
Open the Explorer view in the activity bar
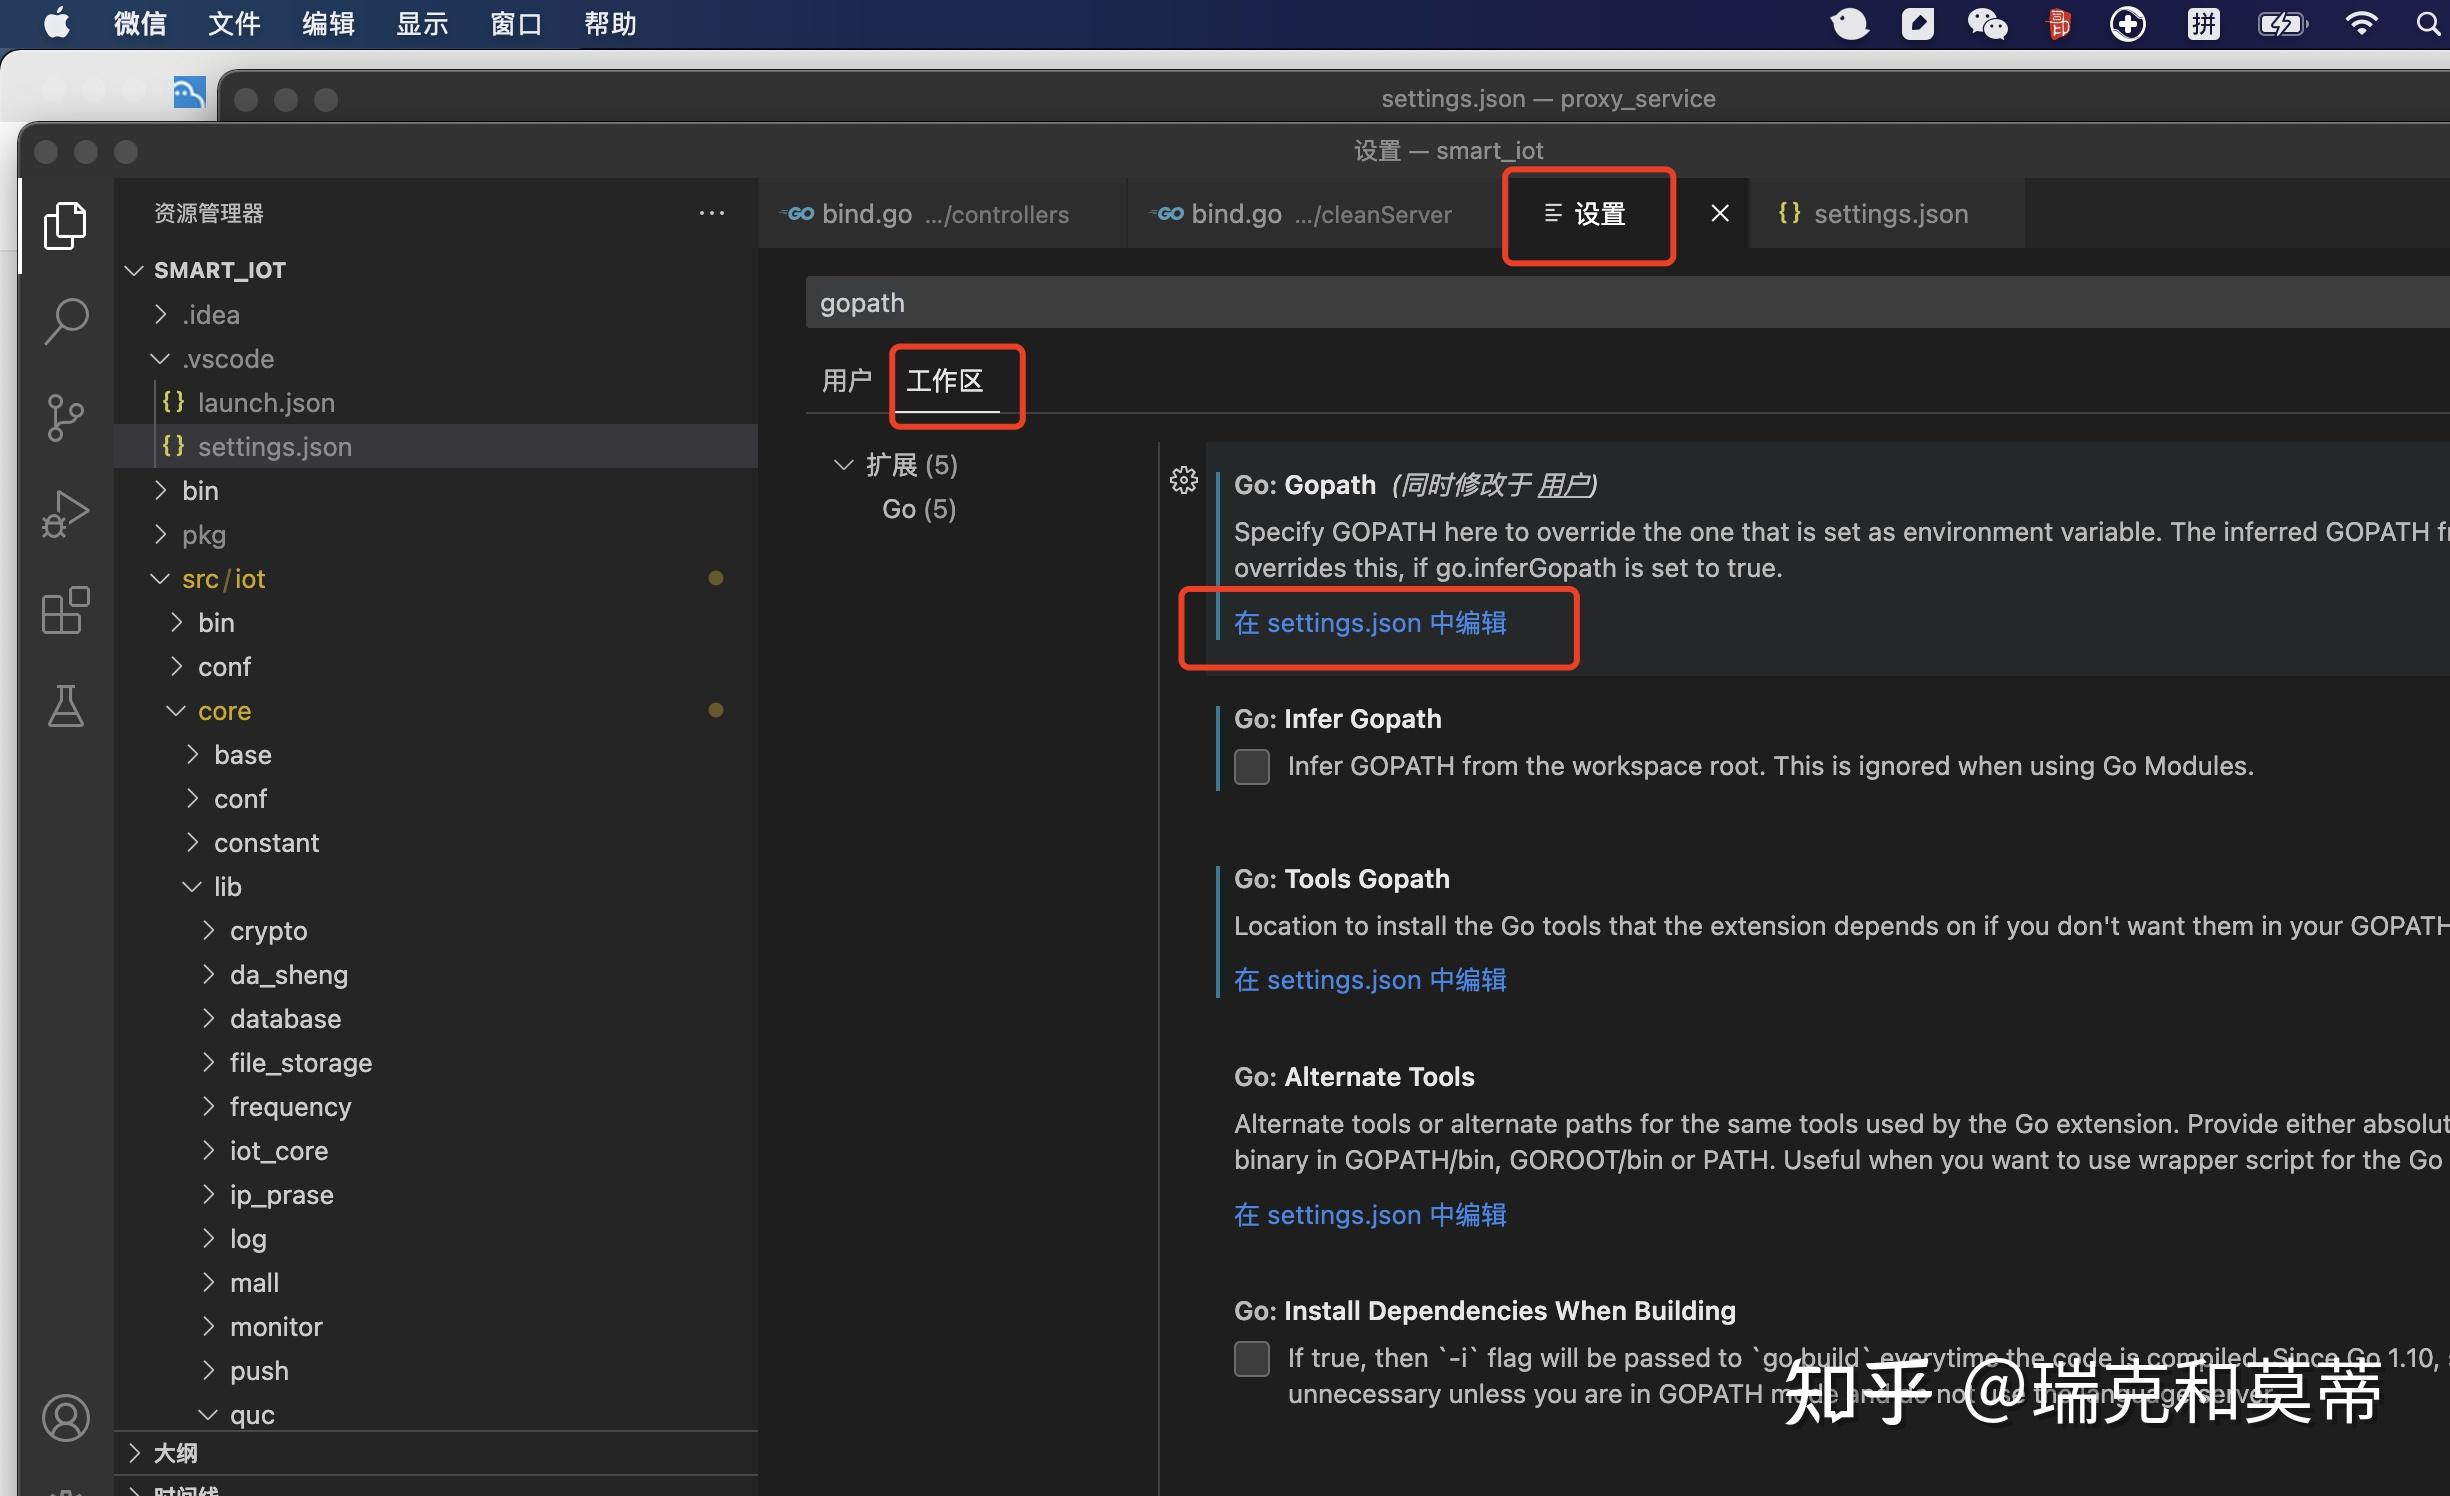pos(65,226)
